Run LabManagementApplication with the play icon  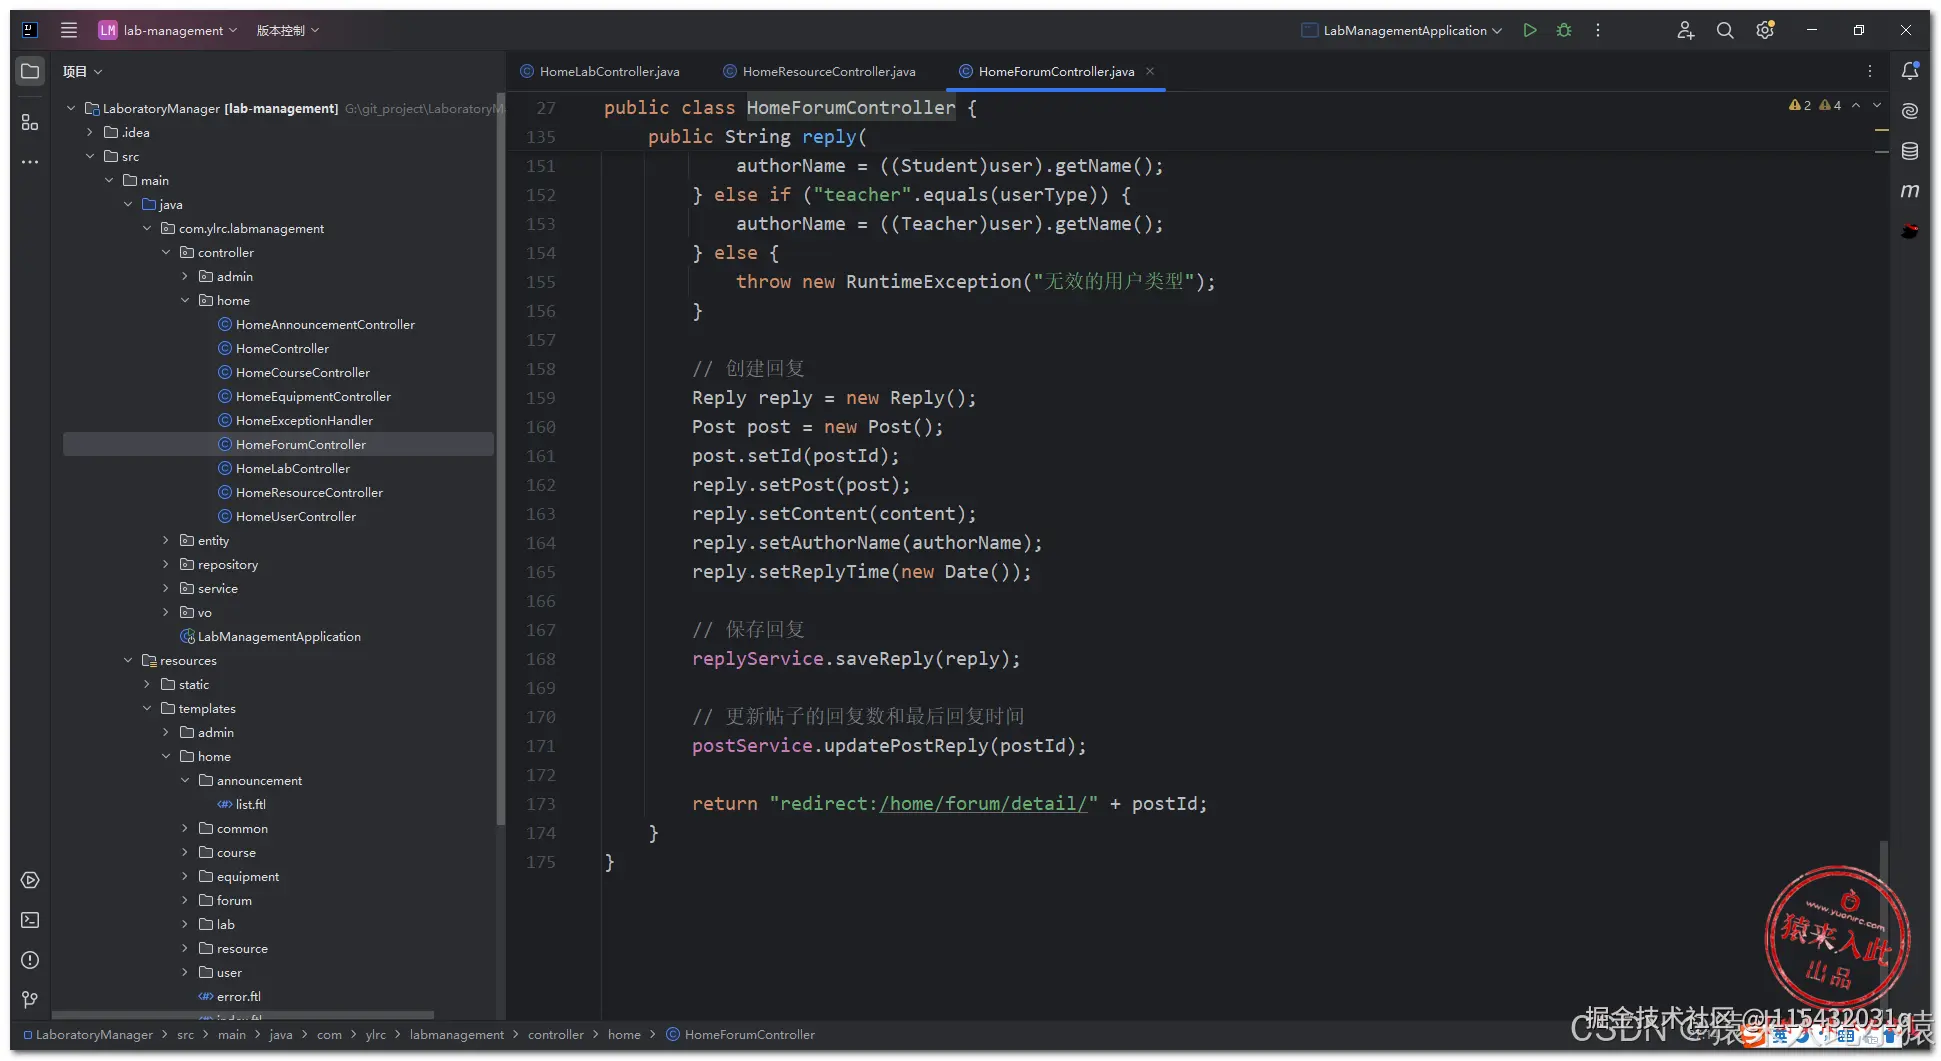1530,30
